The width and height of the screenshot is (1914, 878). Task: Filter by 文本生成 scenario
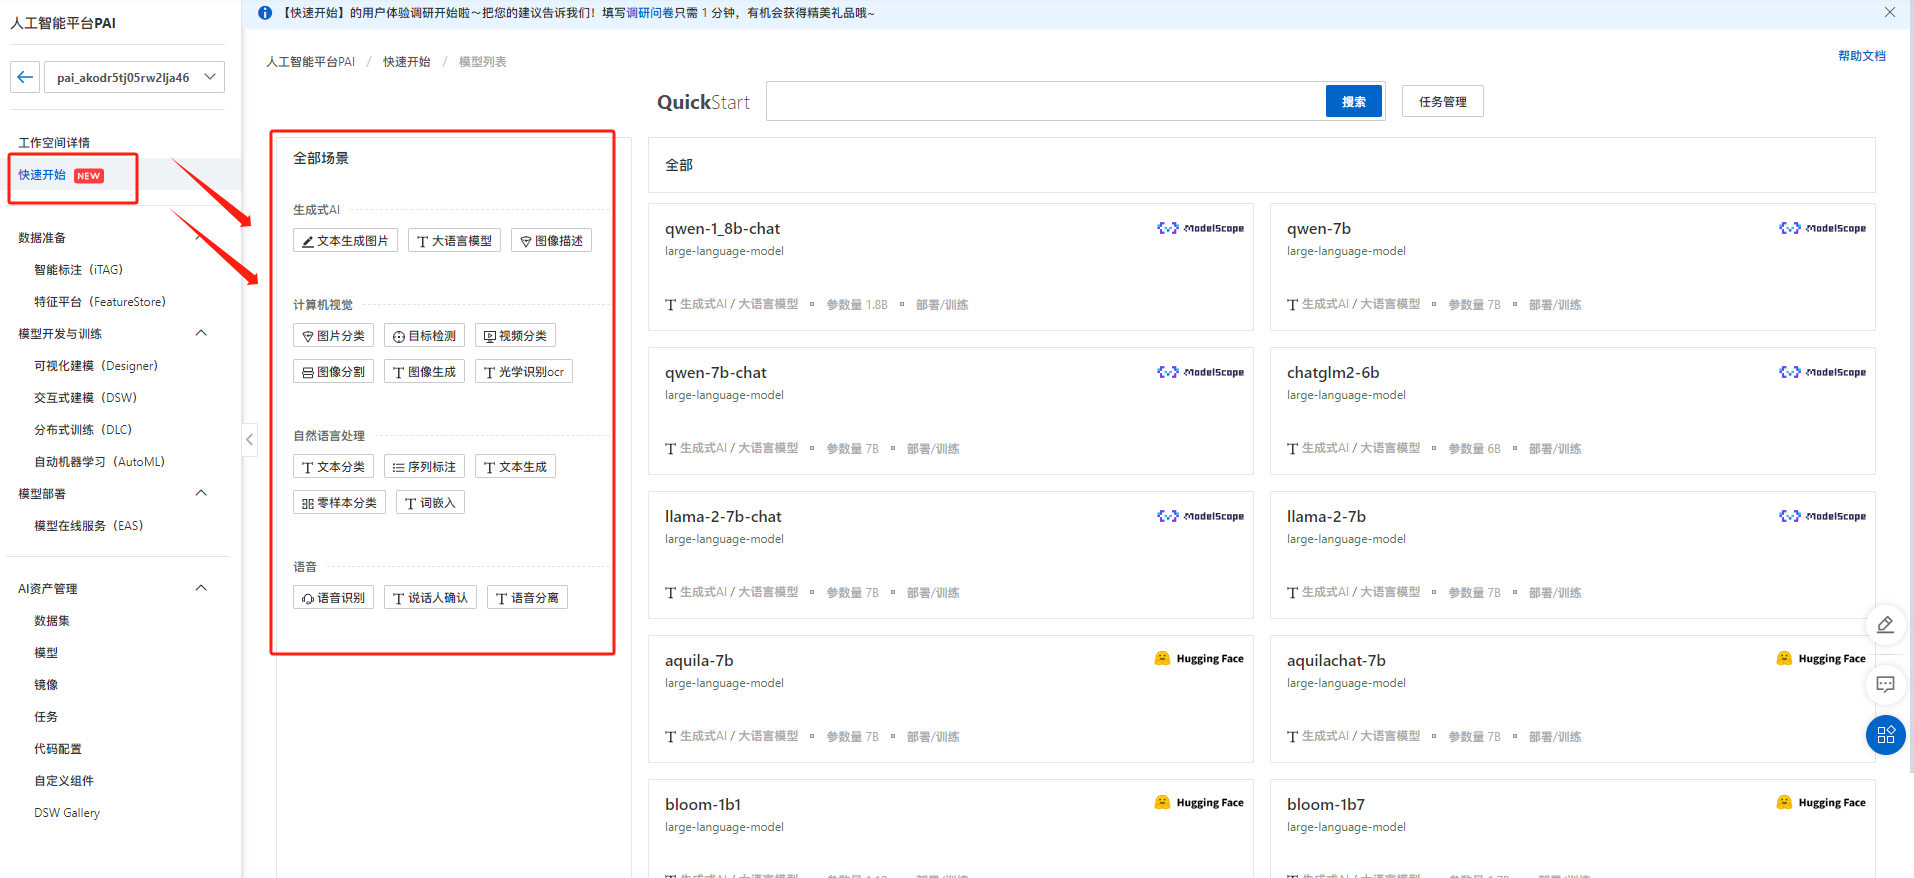coord(515,467)
